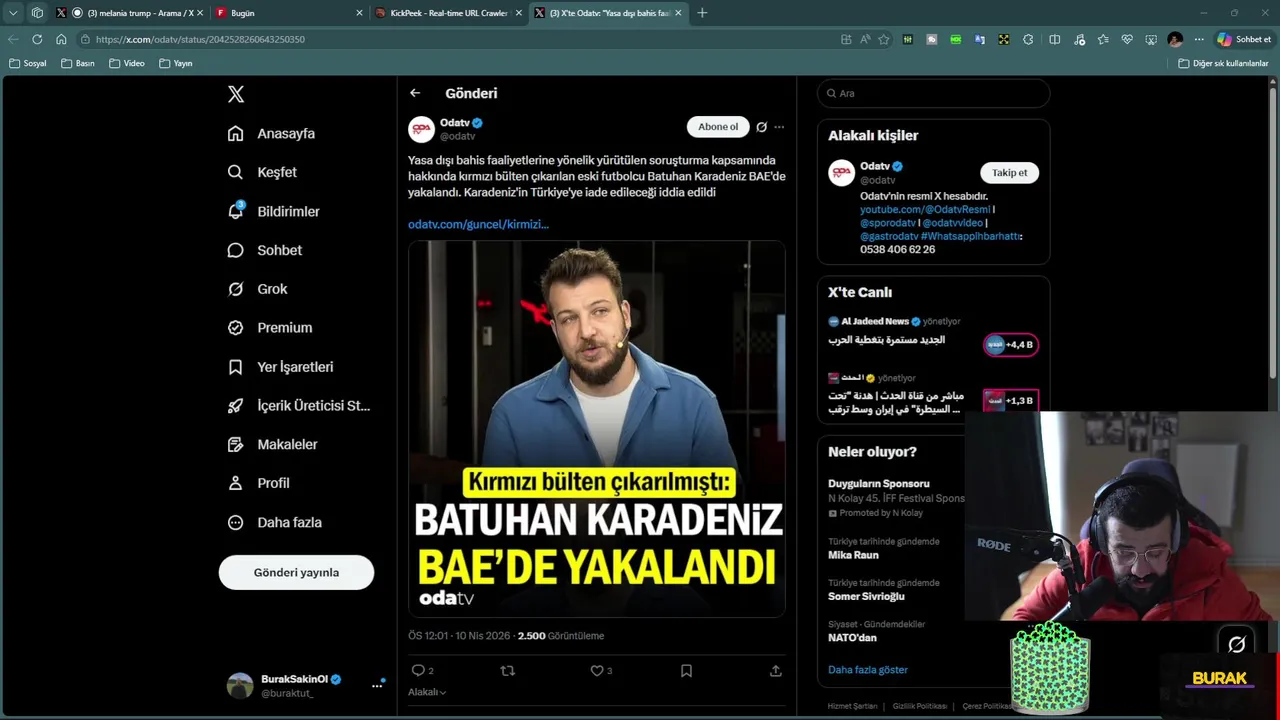Open Grok from the sidebar
Viewport: 1280px width, 720px height.
pyautogui.click(x=257, y=289)
